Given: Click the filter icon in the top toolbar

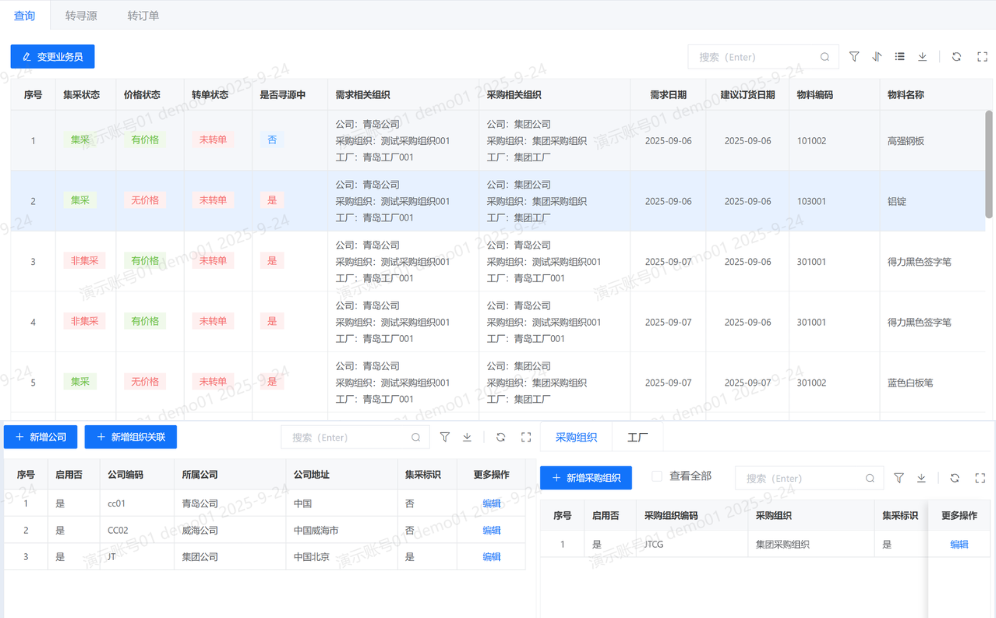Looking at the screenshot, I should (x=854, y=57).
